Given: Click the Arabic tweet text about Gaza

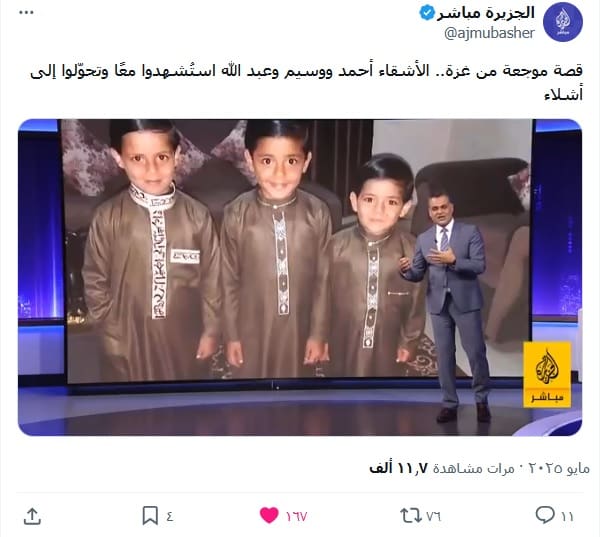Looking at the screenshot, I should 306,82.
